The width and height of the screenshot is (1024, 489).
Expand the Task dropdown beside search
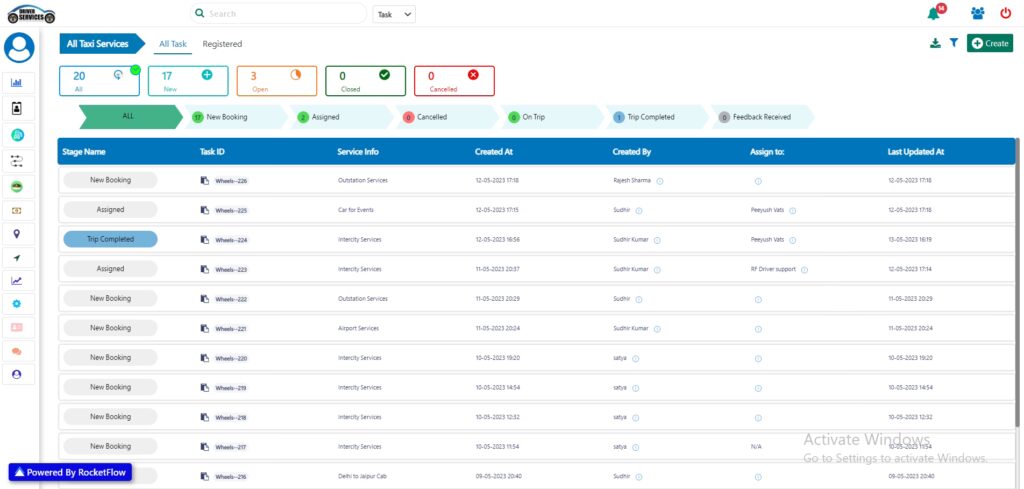click(394, 14)
